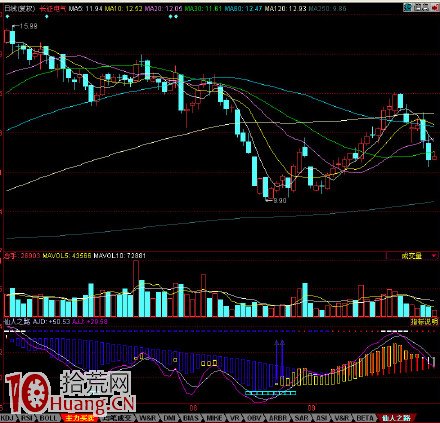Click the 日线(复权) period label
Image resolution: width=440 pixels, height=423 pixels.
click(x=19, y=9)
